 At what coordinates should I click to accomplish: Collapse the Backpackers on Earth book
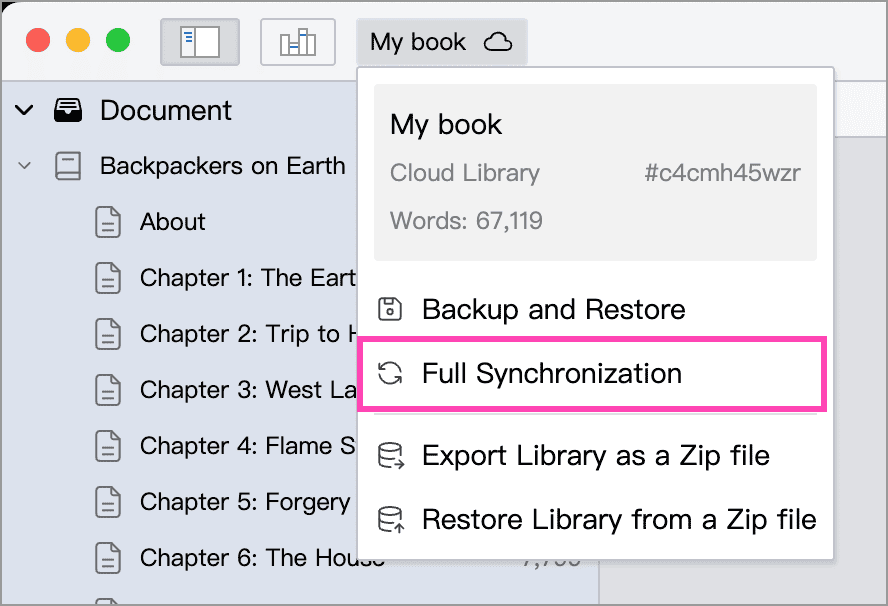point(24,166)
